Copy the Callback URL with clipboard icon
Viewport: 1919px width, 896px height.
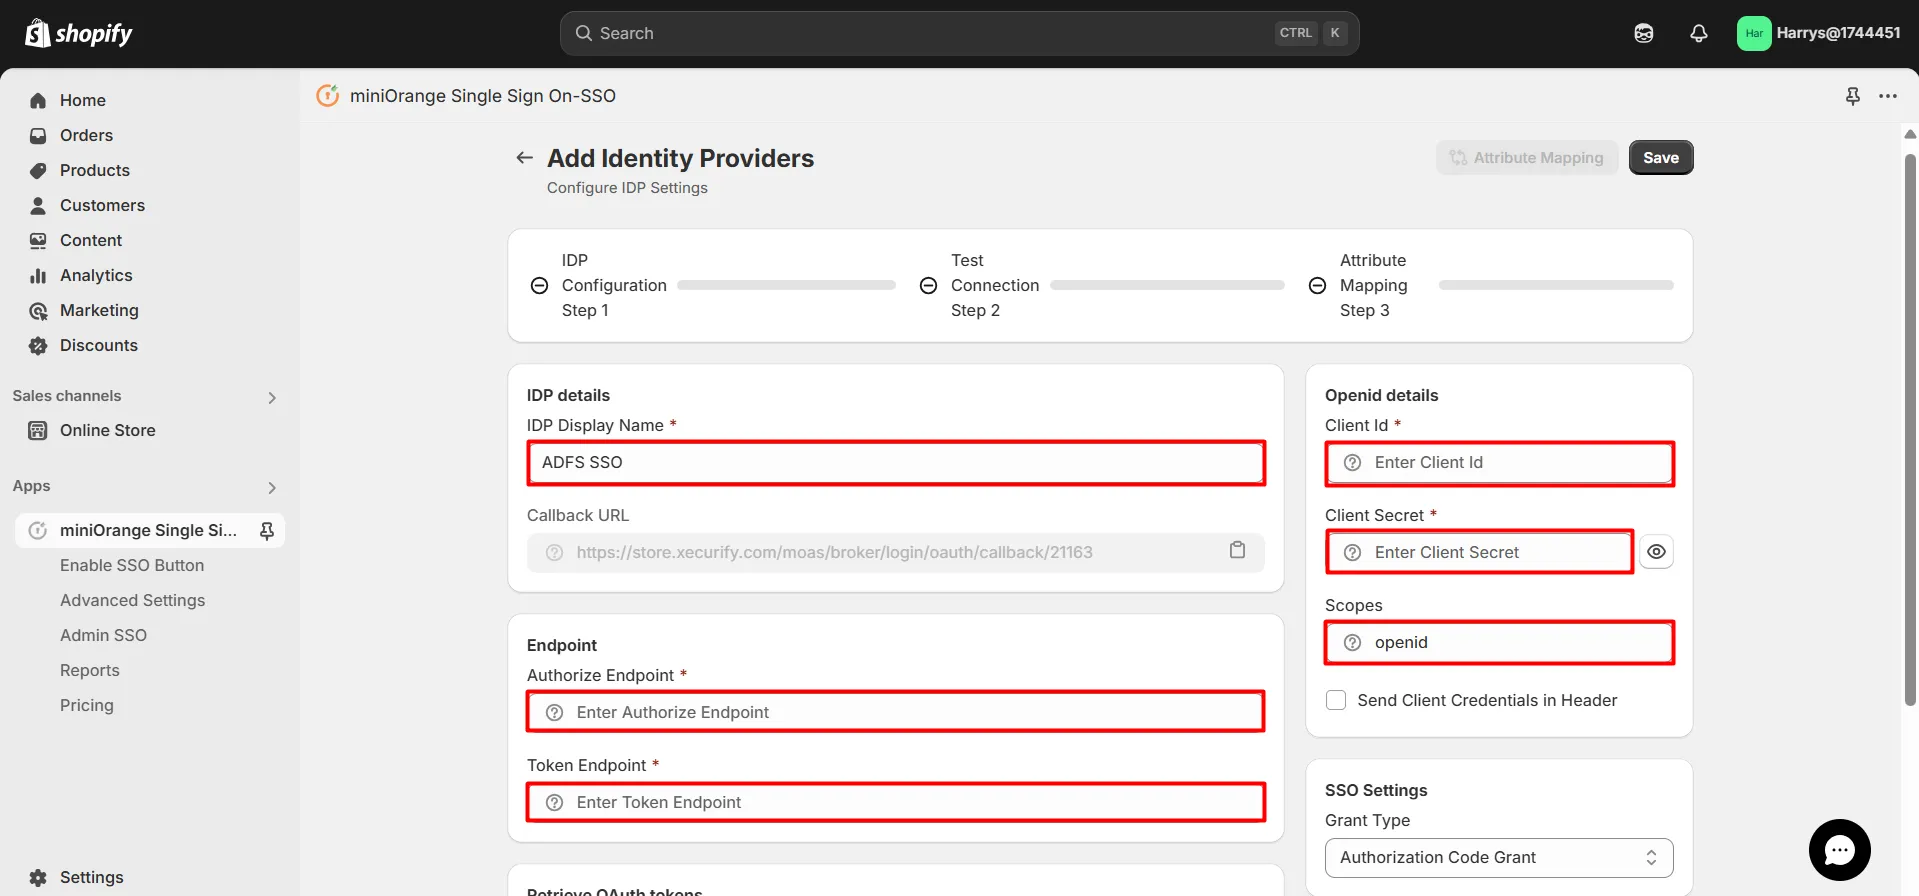(x=1237, y=550)
